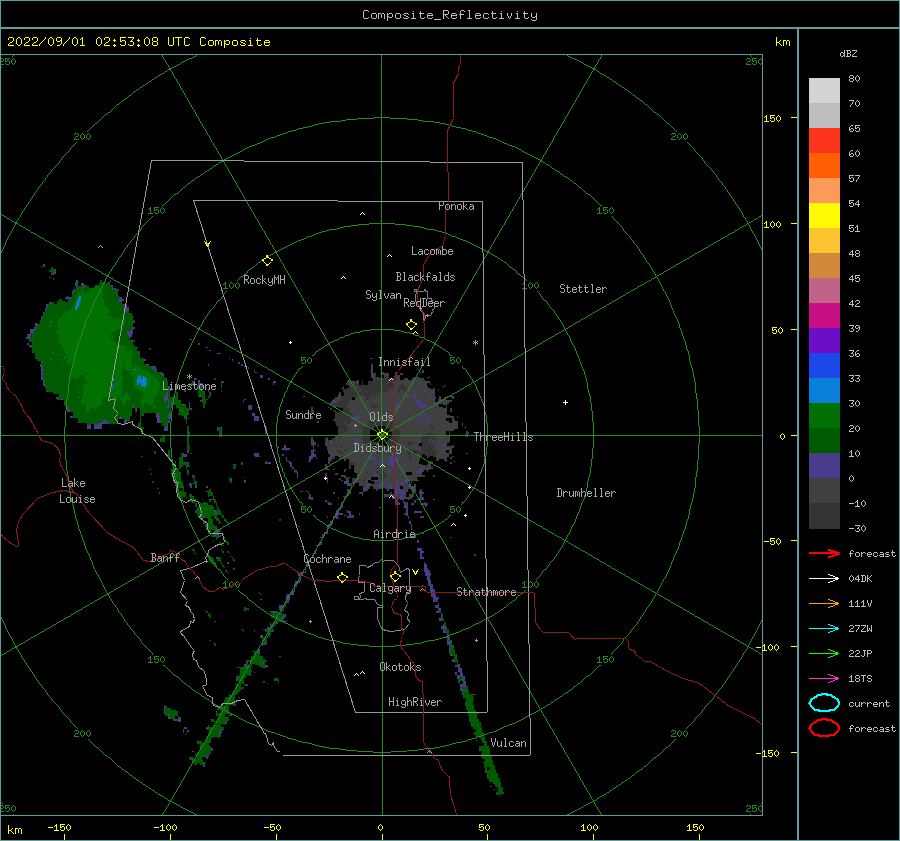Click the dBZ legend heading
The image size is (900, 841).
[x=848, y=53]
